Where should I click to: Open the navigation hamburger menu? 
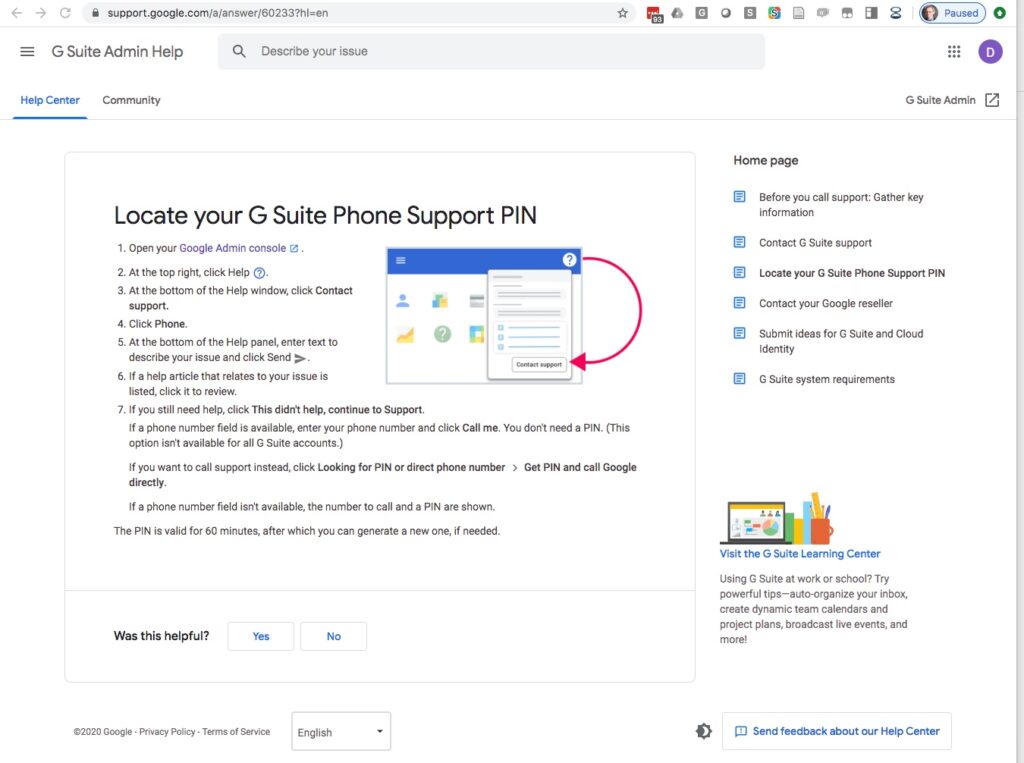tap(27, 51)
